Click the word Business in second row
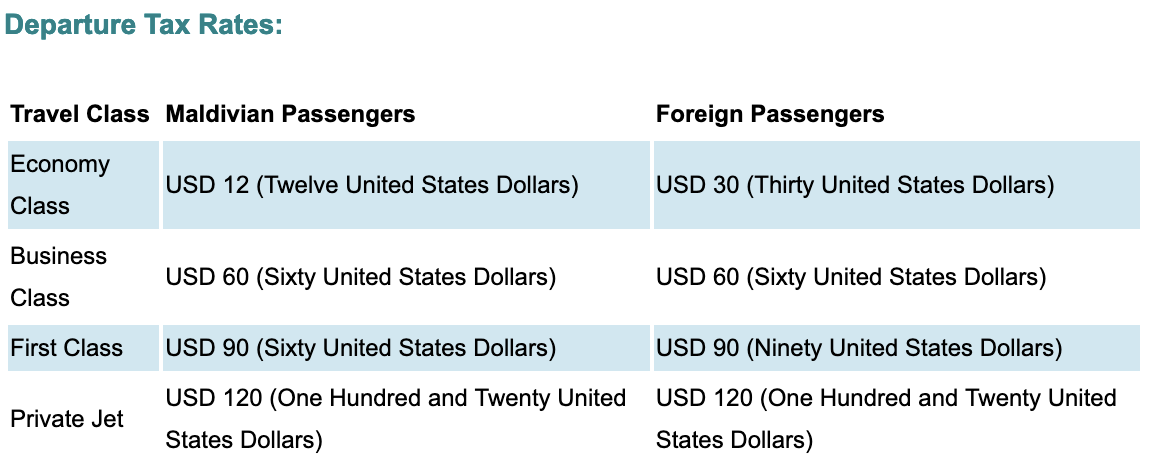The width and height of the screenshot is (1152, 473). pyautogui.click(x=59, y=256)
